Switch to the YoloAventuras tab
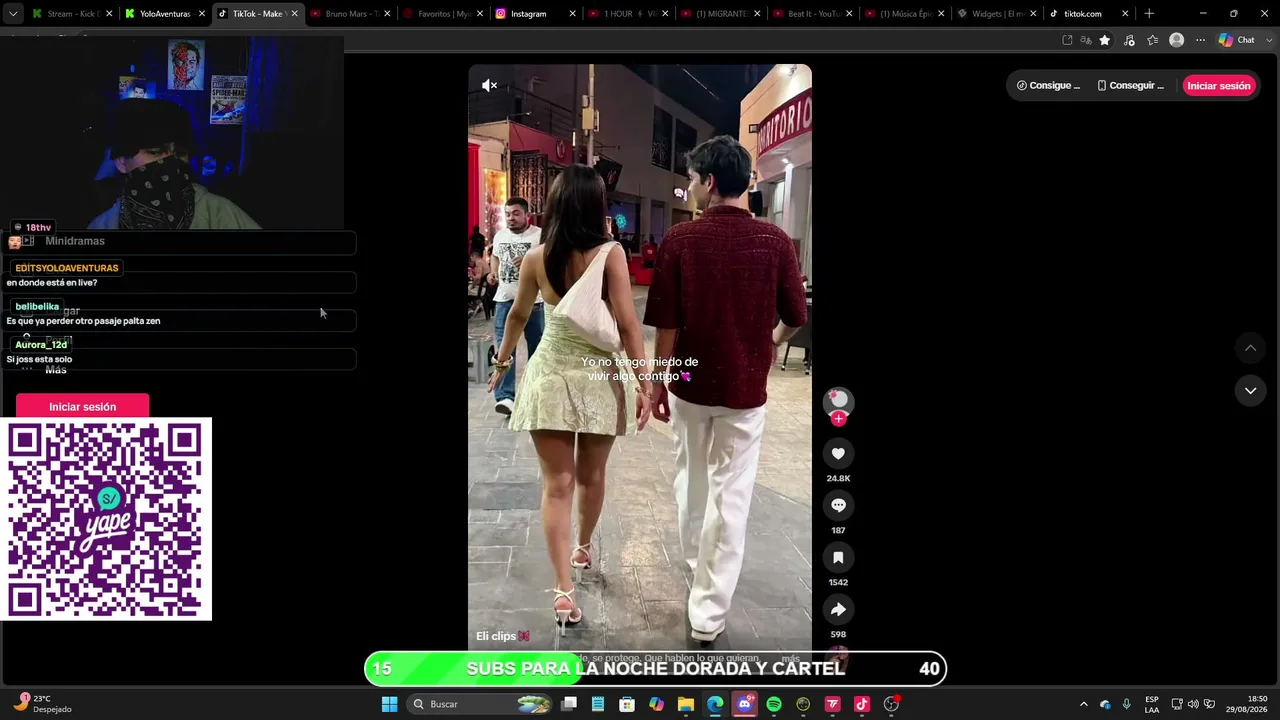The height and width of the screenshot is (720, 1280). [165, 14]
